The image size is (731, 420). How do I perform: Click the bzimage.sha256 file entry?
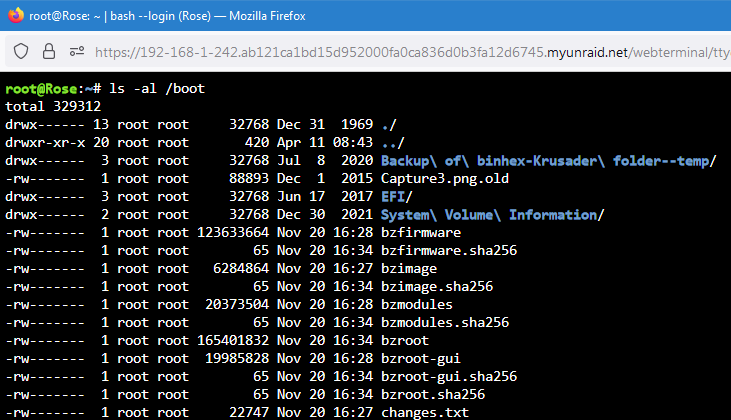[x=437, y=287]
